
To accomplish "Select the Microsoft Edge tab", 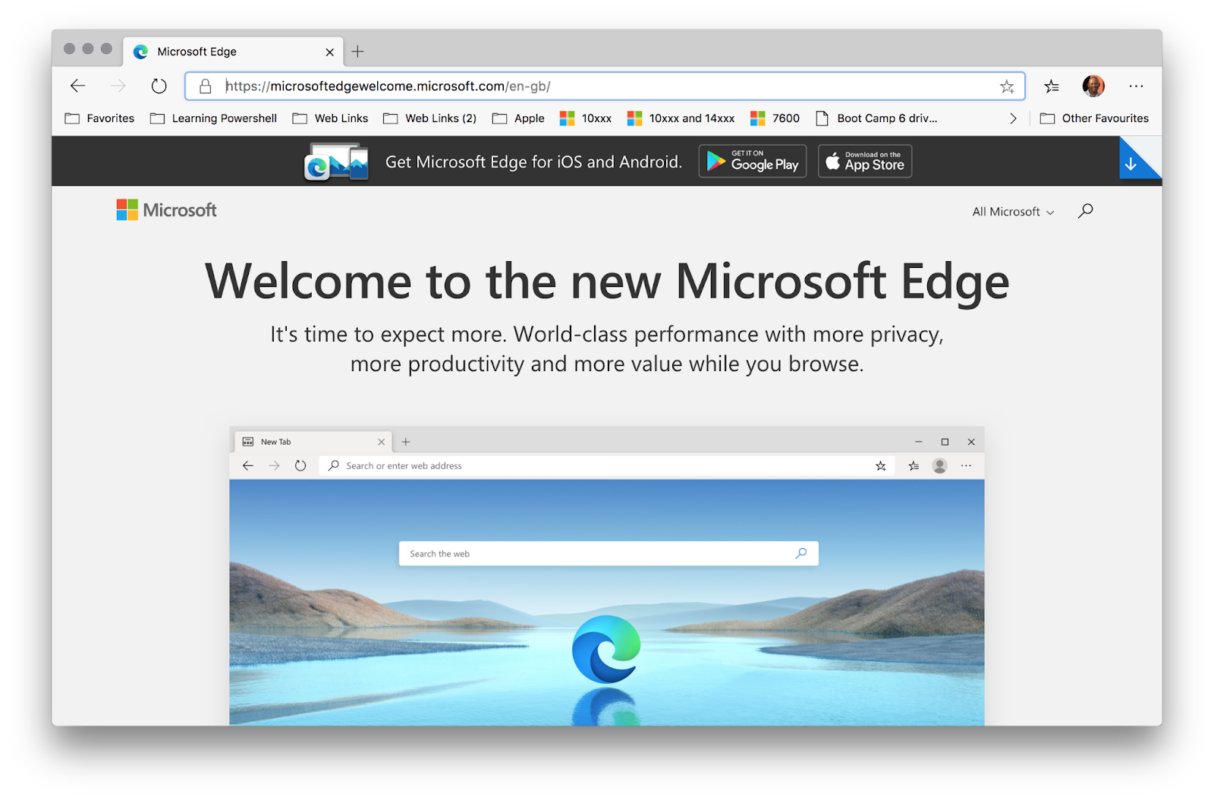I will [220, 52].
